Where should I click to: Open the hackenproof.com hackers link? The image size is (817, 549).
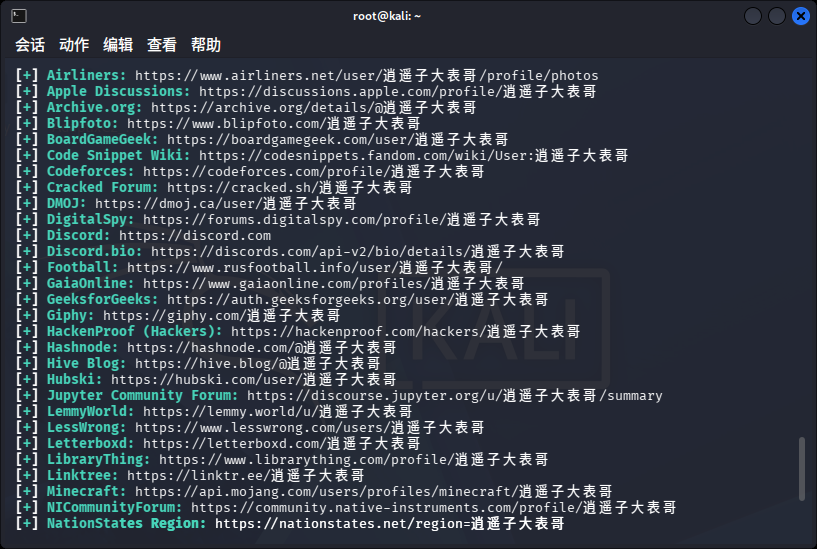point(406,331)
